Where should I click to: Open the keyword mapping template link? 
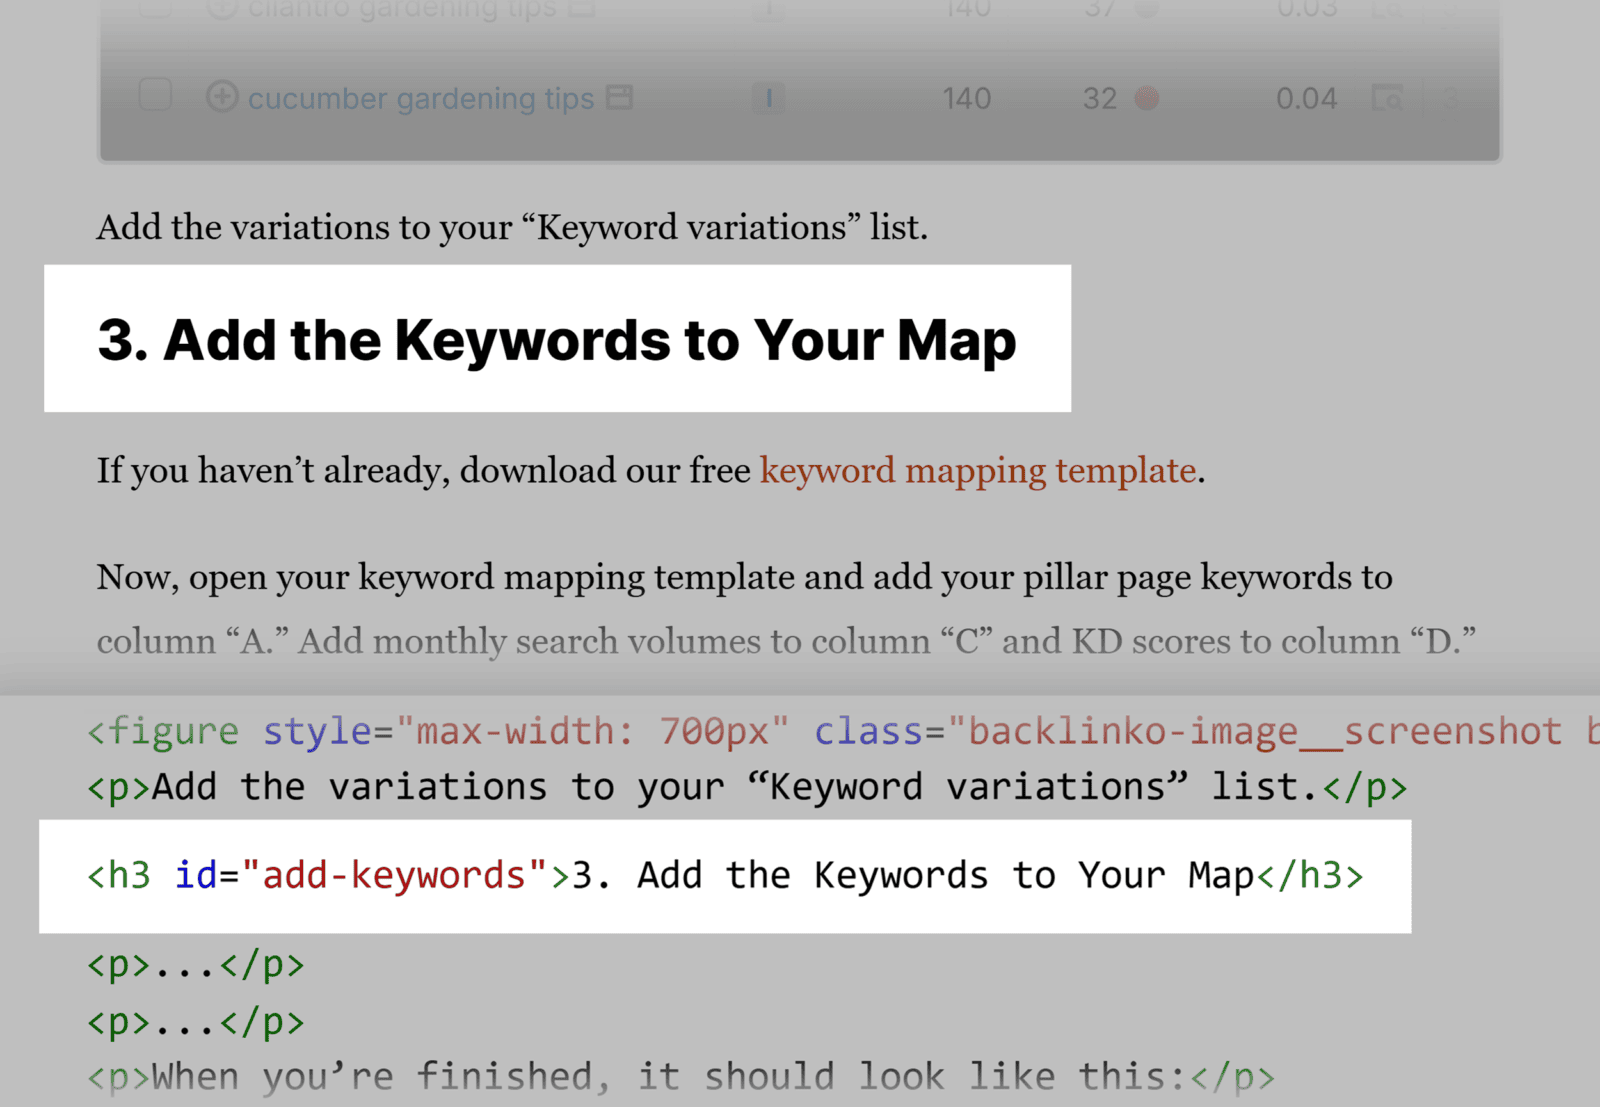pos(978,470)
